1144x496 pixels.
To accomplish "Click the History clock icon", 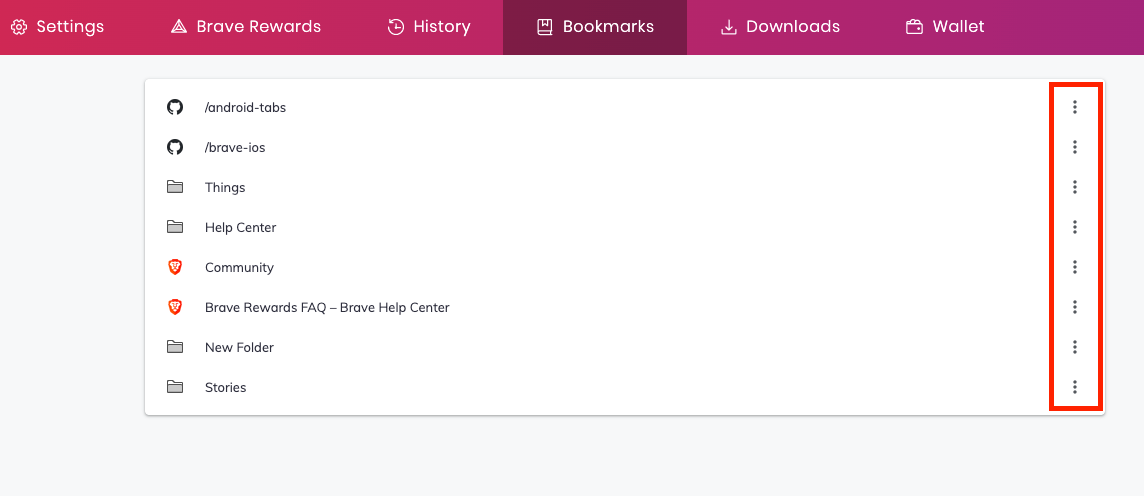I will pos(395,27).
